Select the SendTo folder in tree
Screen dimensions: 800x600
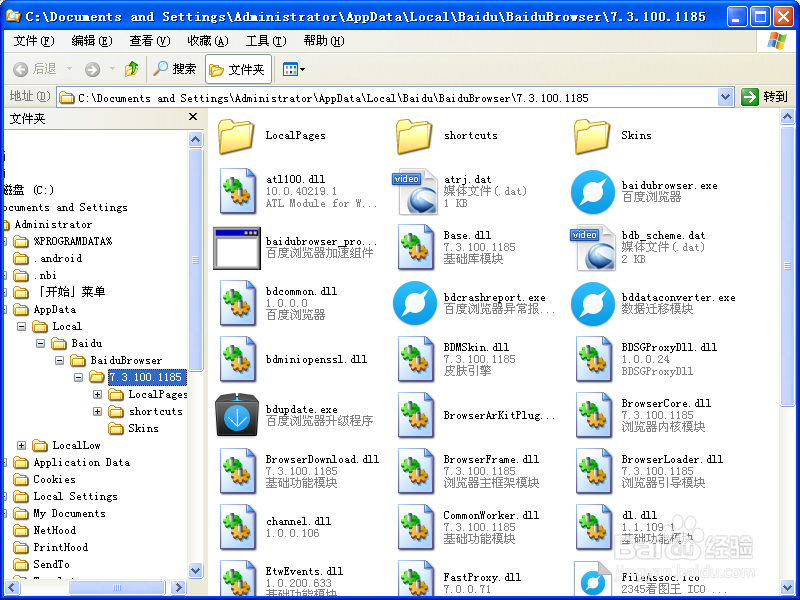pyautogui.click(x=51, y=564)
